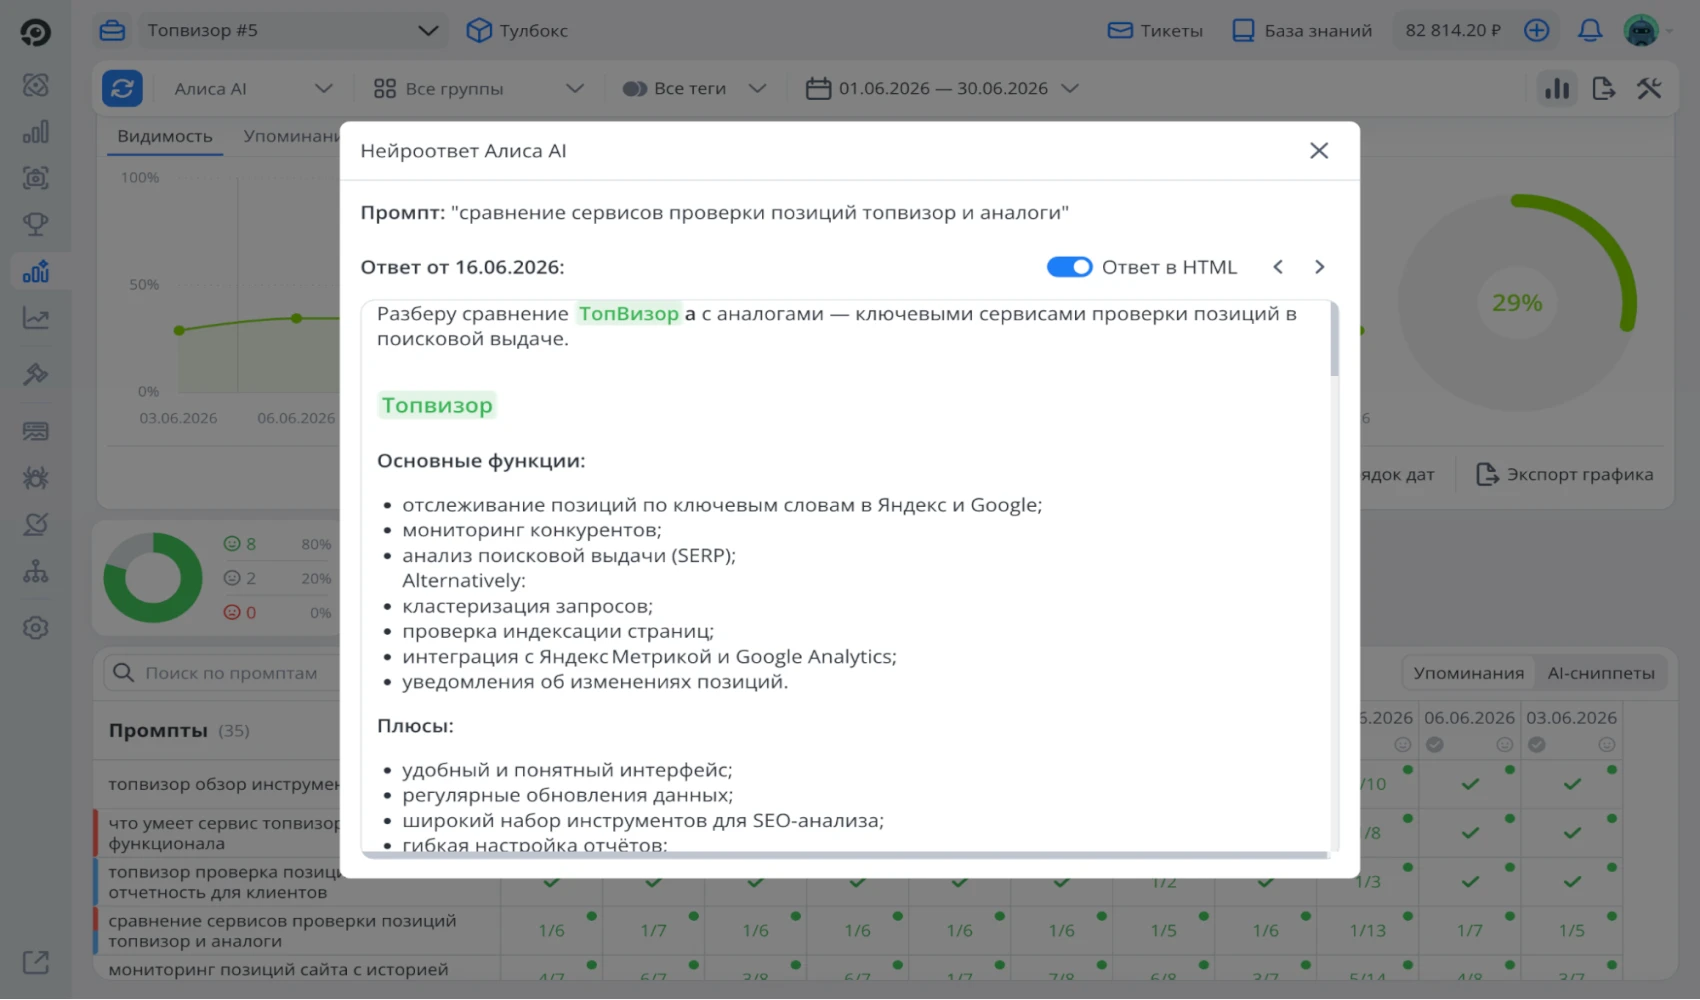1700x1000 pixels.
Task: Close the Нейроответ Алиса AI dialog
Action: pyautogui.click(x=1319, y=150)
